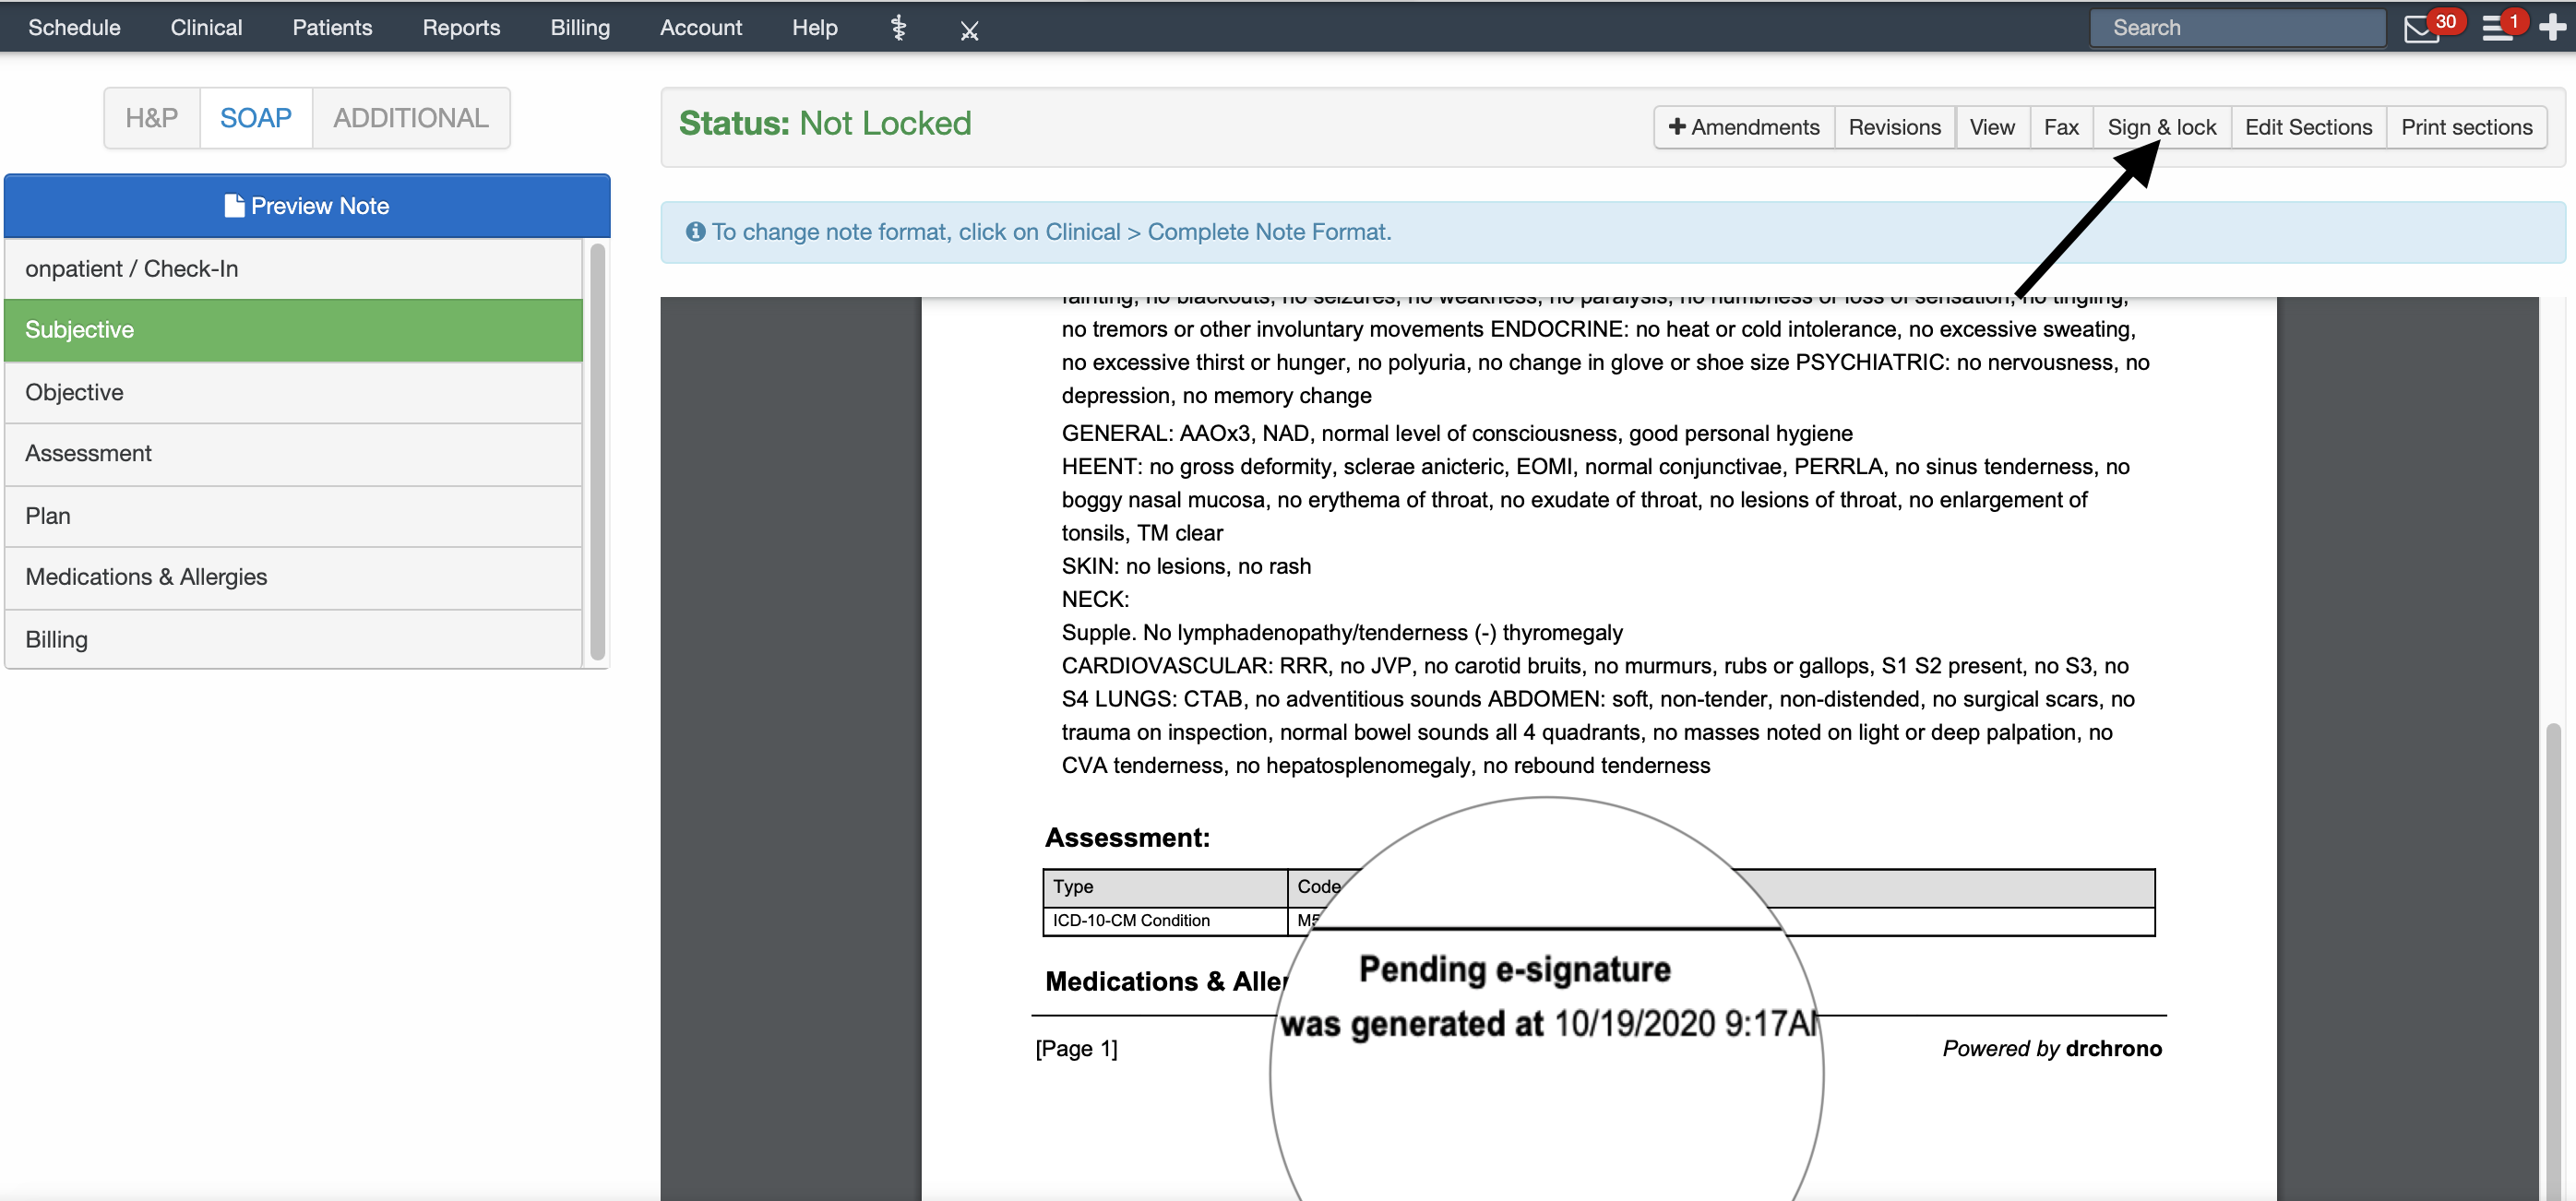Click the Revisions icon
Viewport: 2576px width, 1201px height.
pos(1894,126)
